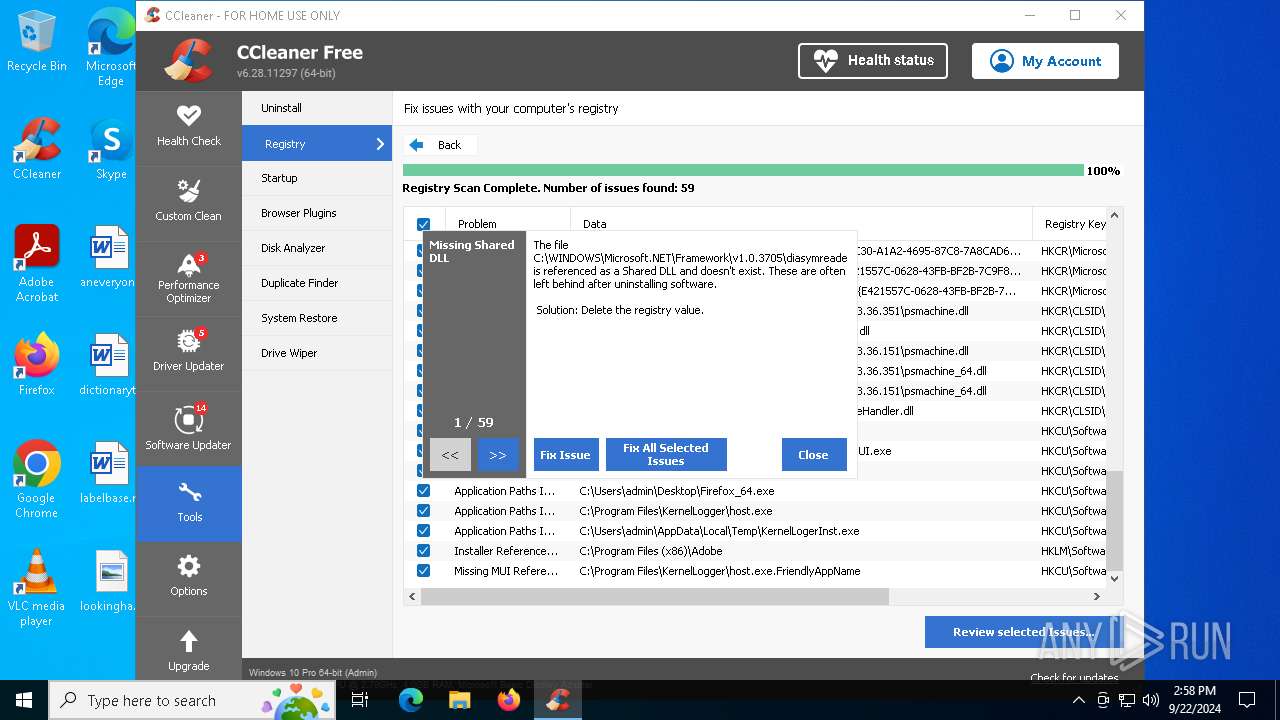Open VLC media player desktop shortcut
Viewport: 1280px width, 720px height.
[37, 587]
